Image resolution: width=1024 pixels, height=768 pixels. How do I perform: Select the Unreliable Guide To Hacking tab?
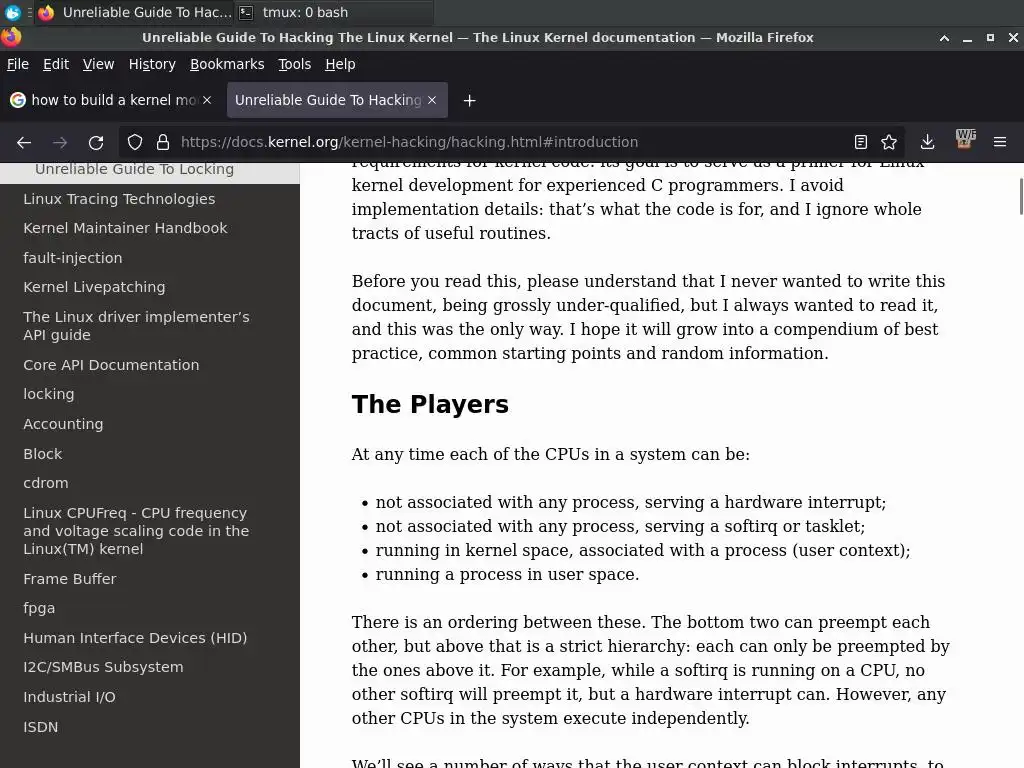pos(337,100)
